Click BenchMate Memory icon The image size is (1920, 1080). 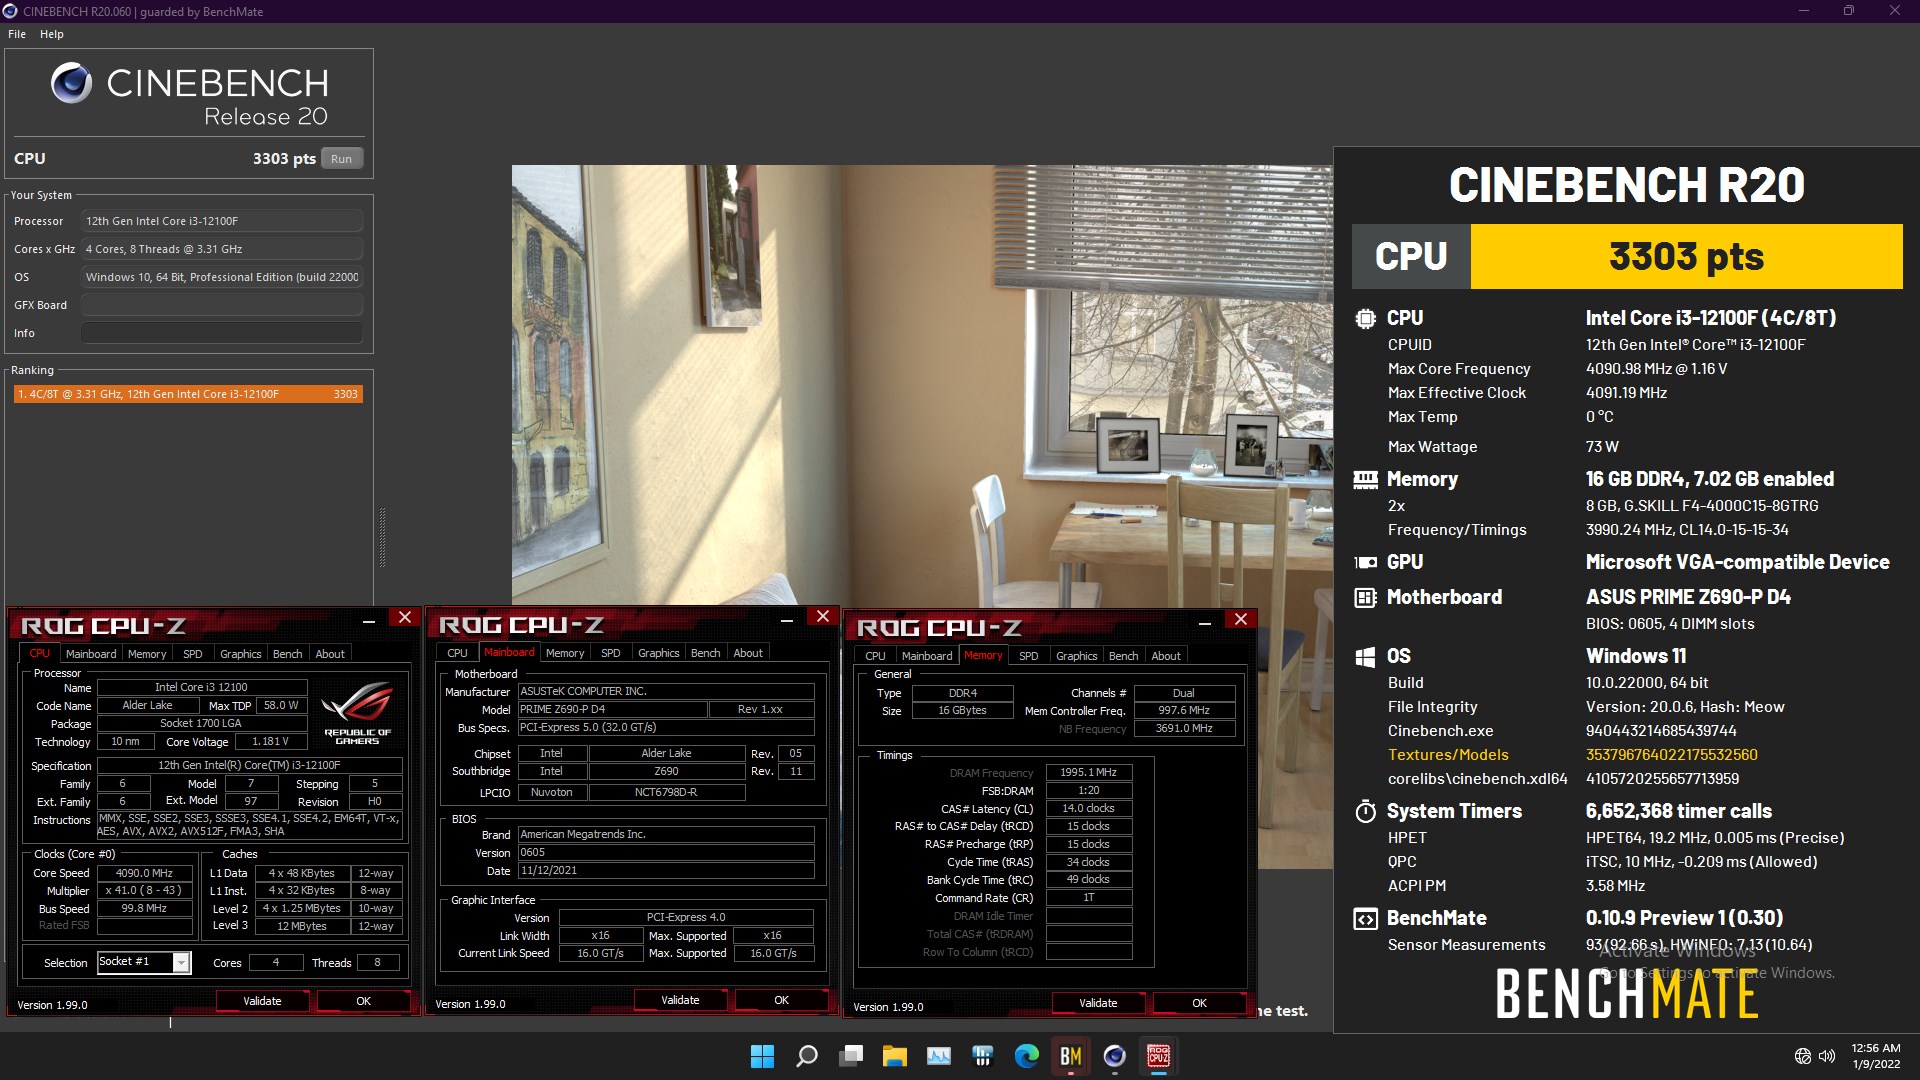point(1365,480)
